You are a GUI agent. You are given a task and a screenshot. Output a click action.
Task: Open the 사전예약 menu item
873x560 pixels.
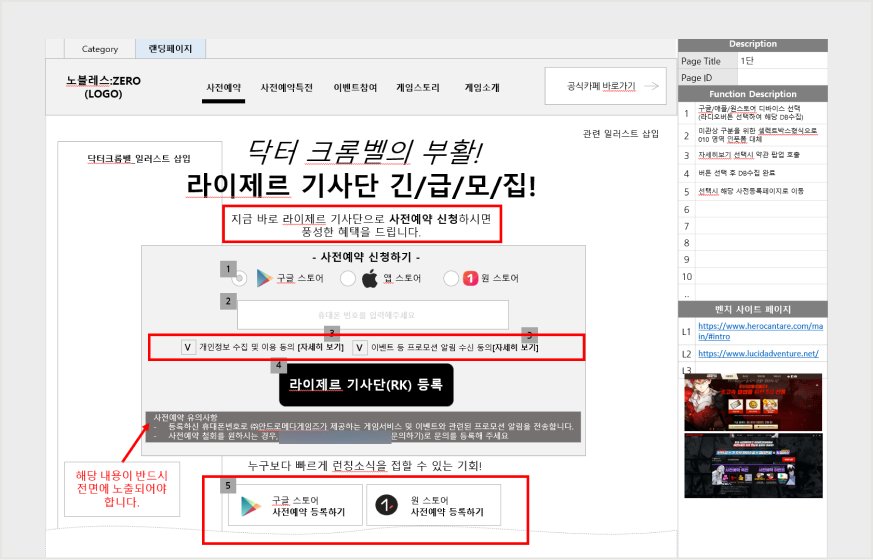223,88
